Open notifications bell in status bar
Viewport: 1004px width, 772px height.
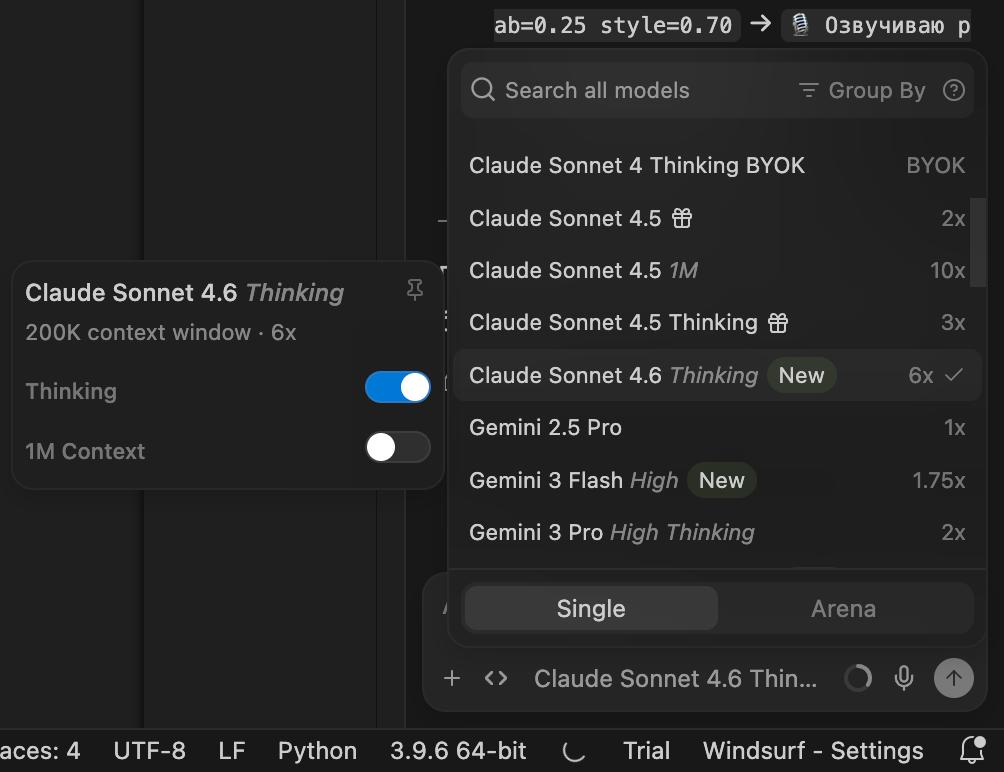pyautogui.click(x=971, y=750)
